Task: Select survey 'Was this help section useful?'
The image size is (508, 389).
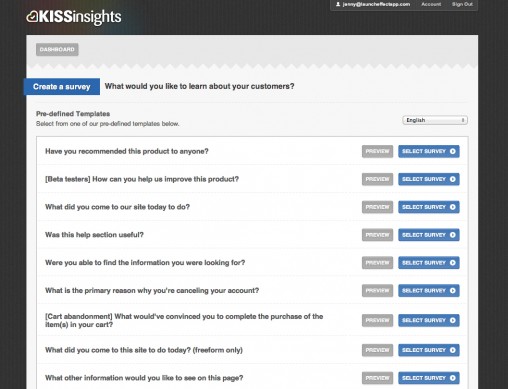Action: 429,235
